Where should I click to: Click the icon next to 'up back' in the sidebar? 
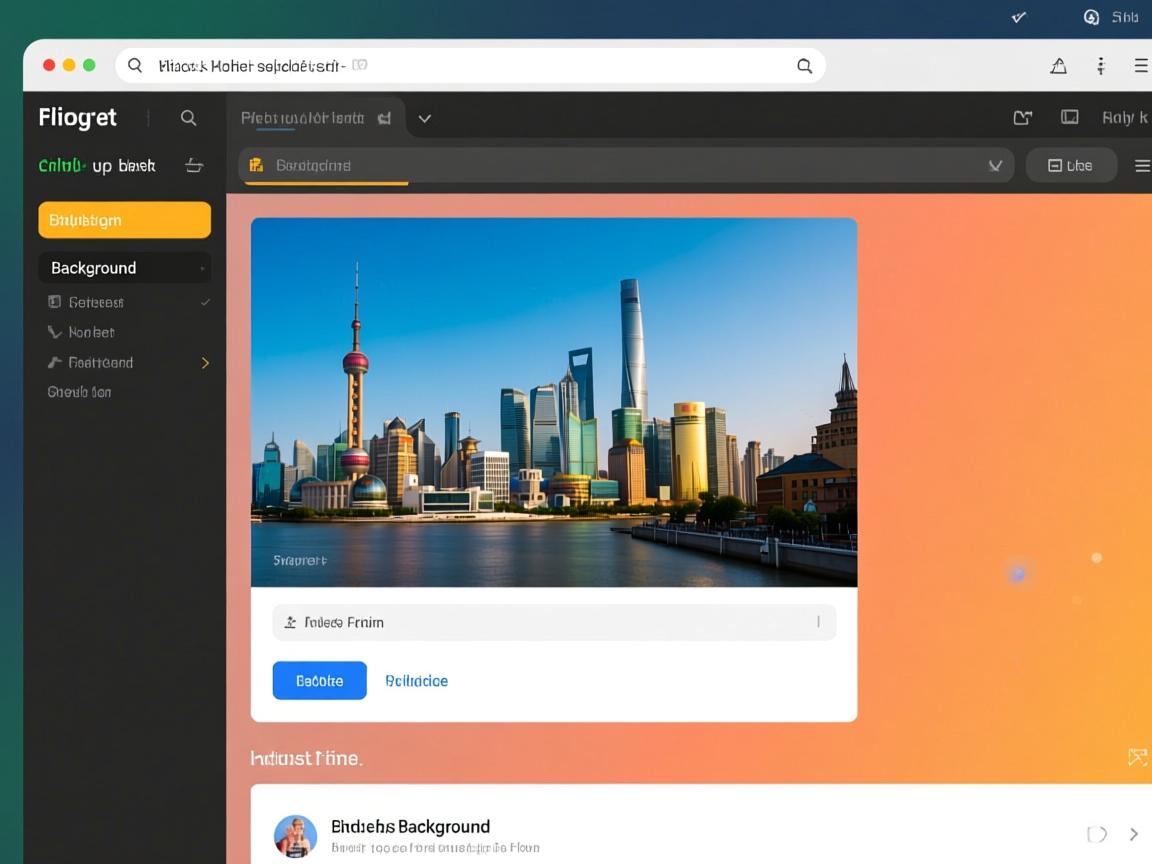point(194,166)
